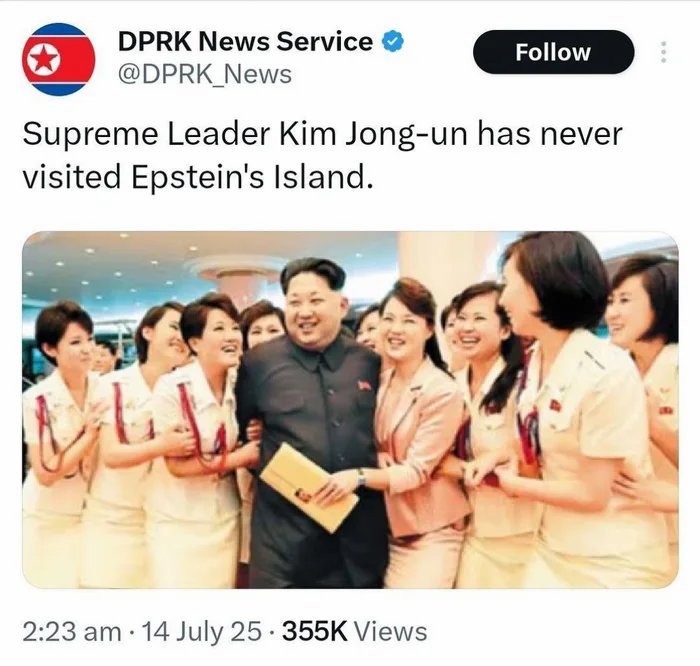Open the 355K view count
This screenshot has height=666, width=700.
coord(354,632)
